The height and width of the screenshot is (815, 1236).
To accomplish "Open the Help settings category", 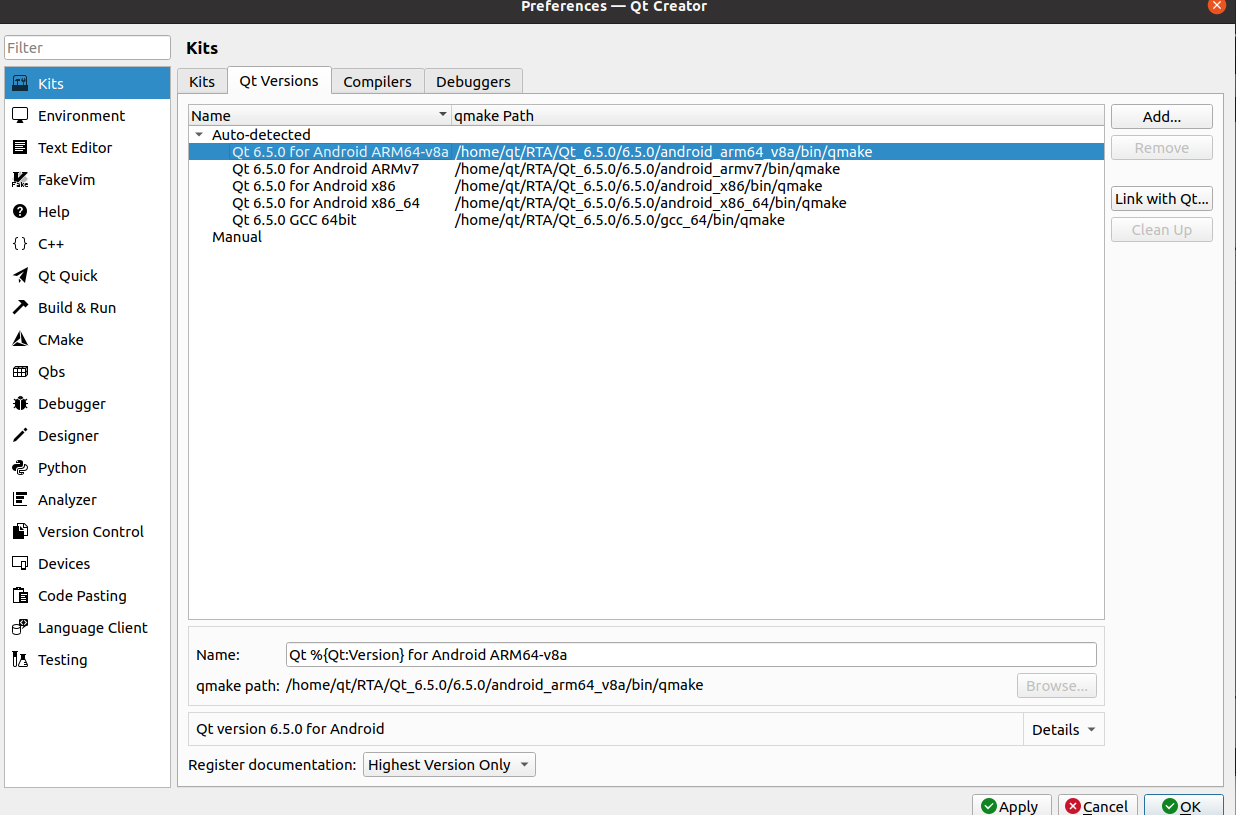I will point(87,212).
